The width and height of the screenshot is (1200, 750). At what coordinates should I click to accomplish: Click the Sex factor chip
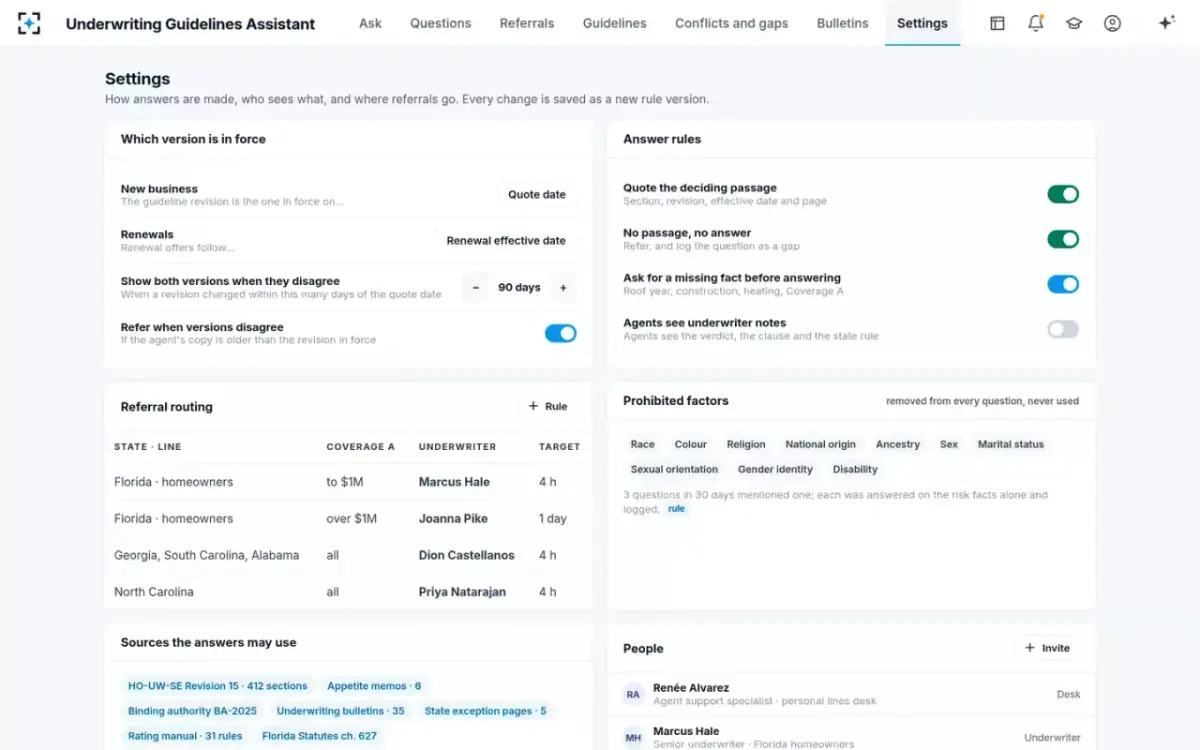[x=949, y=444]
